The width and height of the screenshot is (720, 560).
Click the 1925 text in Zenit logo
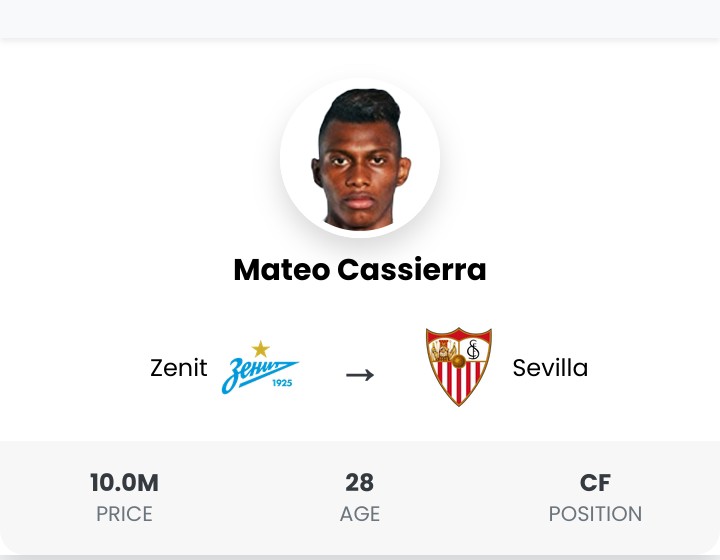(282, 383)
